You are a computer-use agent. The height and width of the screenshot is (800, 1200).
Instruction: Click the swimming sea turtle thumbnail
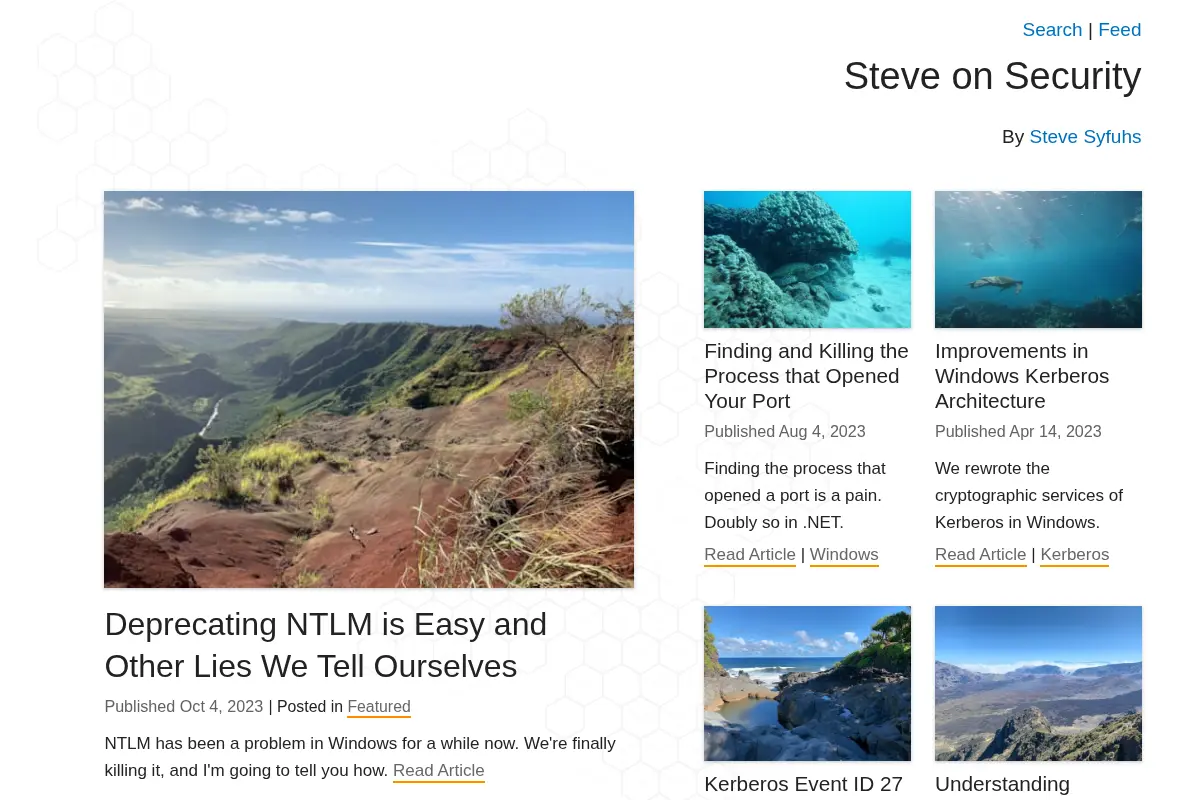coord(1038,259)
